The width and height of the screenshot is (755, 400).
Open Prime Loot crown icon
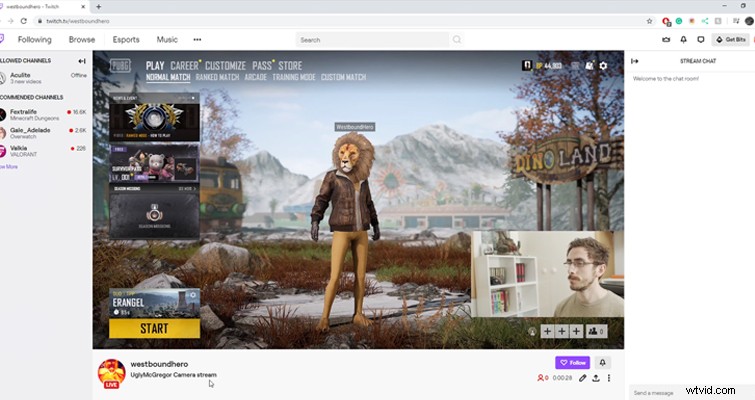[666, 39]
